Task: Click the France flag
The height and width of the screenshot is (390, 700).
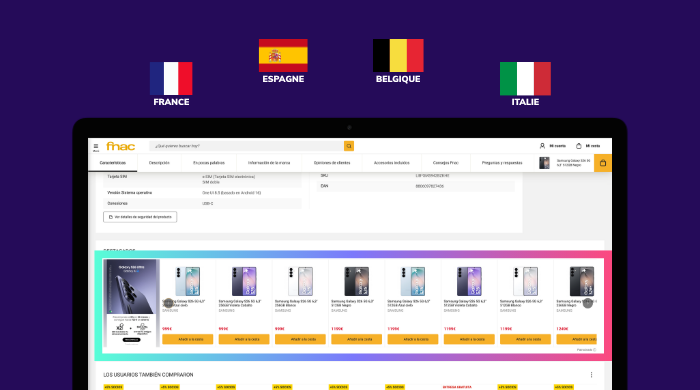Action: (x=171, y=79)
